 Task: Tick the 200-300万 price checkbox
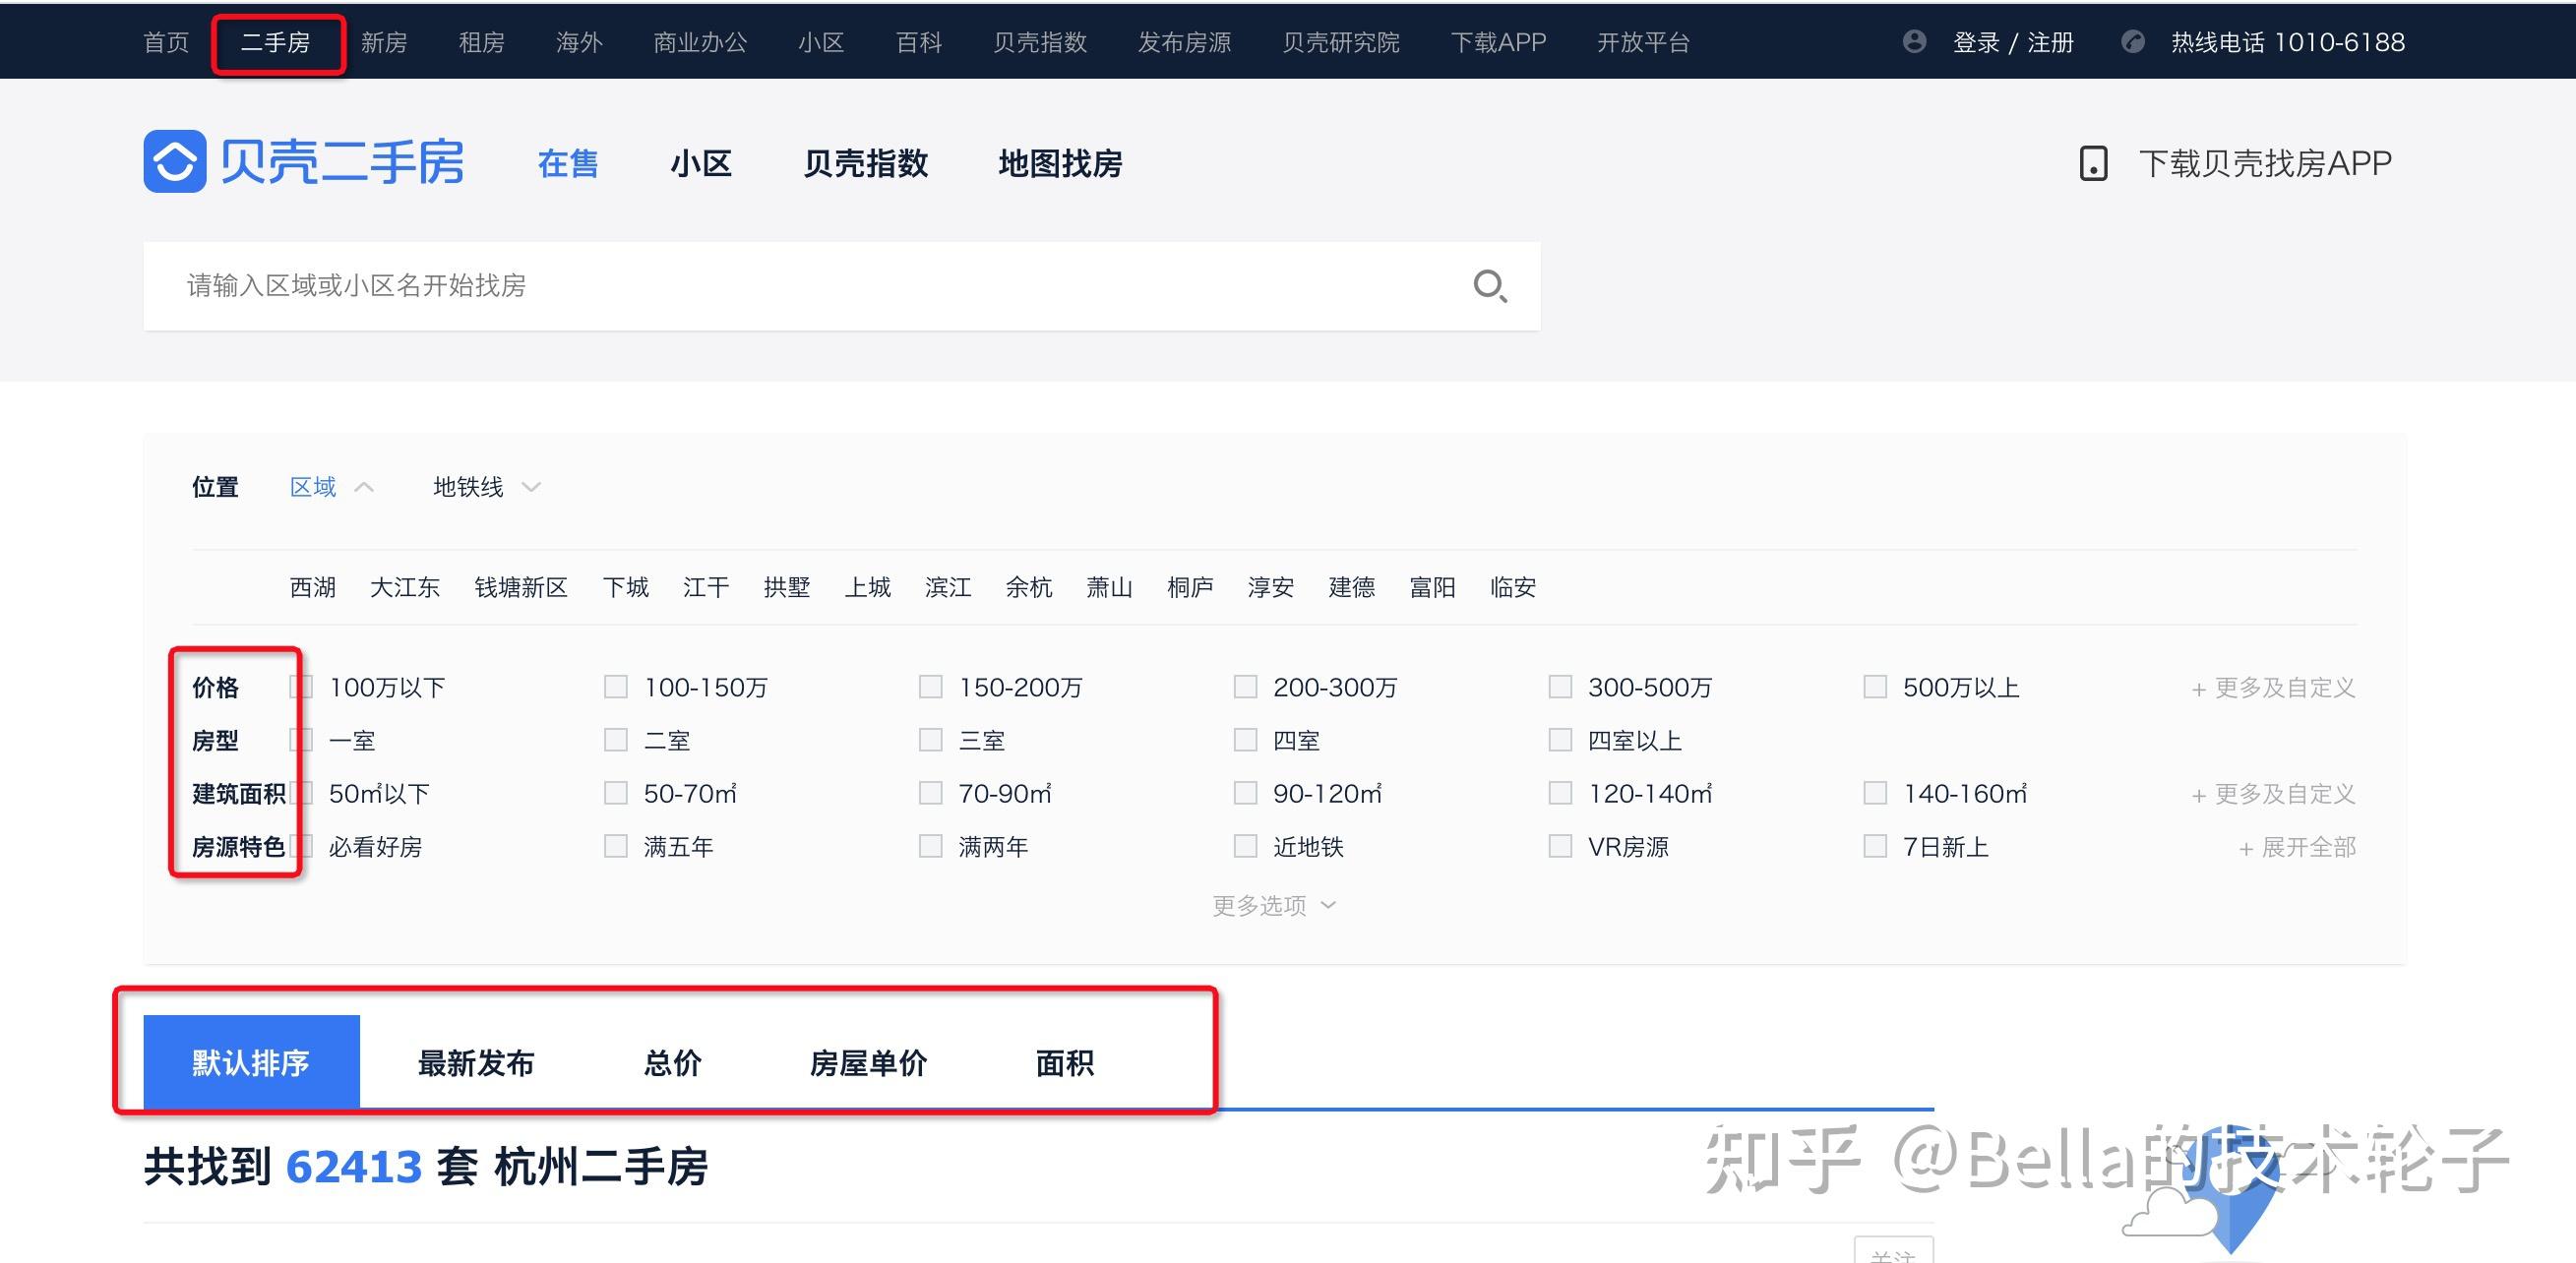[1245, 687]
